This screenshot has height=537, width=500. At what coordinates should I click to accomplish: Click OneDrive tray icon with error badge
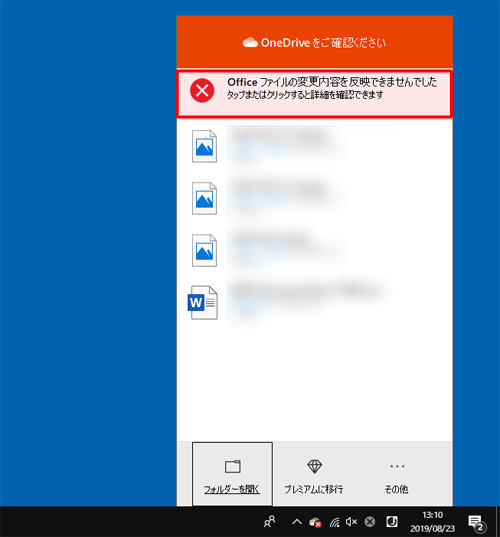[315, 522]
